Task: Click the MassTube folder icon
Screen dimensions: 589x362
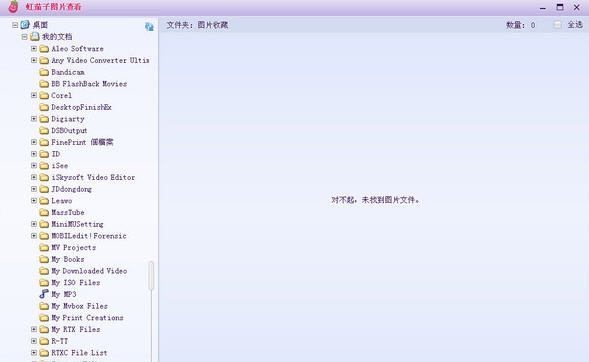Action: (x=44, y=212)
